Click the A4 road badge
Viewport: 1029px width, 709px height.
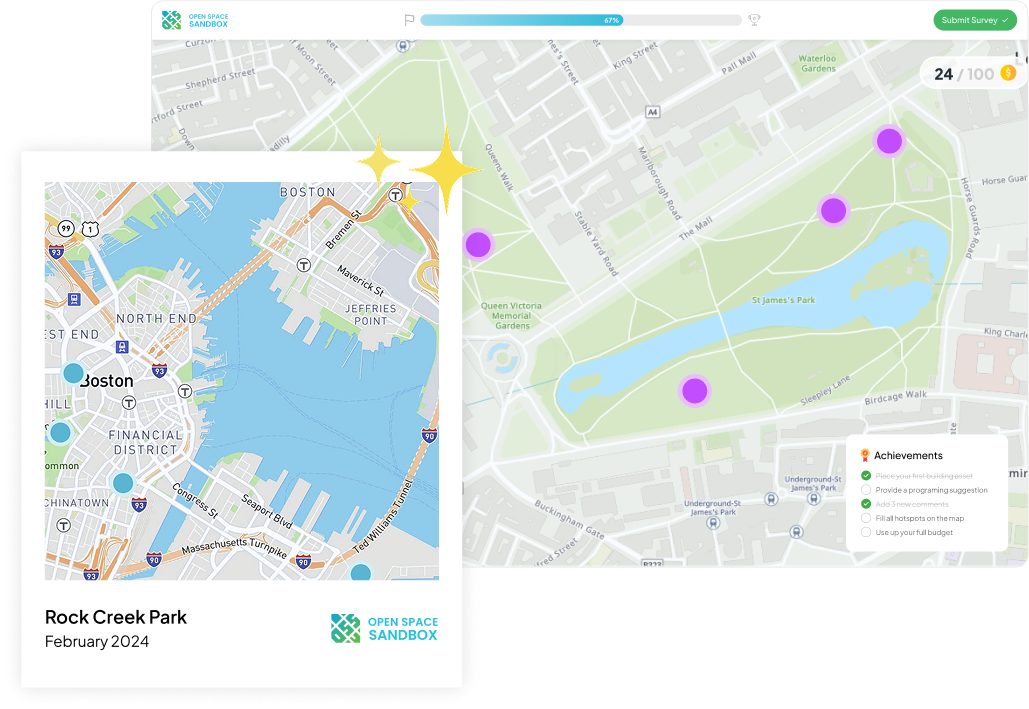point(652,112)
